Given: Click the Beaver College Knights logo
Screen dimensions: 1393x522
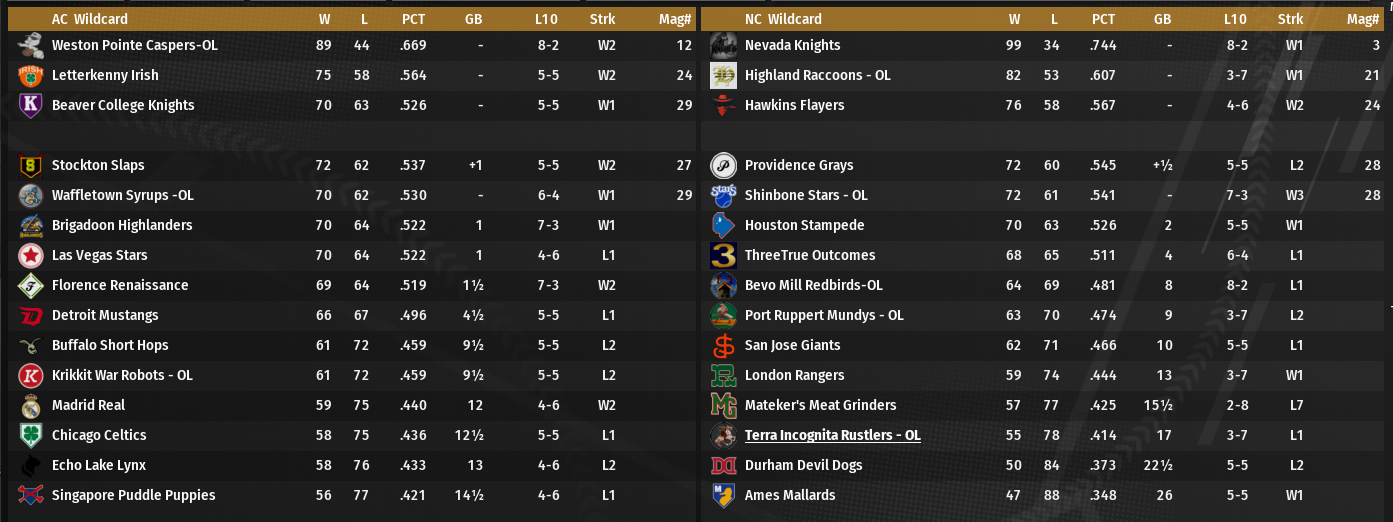Looking at the screenshot, I should 30,105.
